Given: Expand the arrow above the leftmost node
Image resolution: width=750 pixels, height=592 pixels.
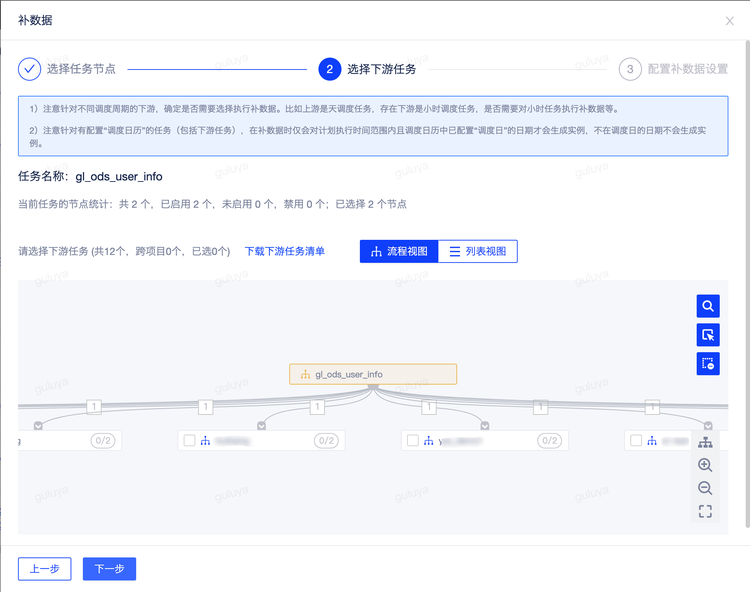Looking at the screenshot, I should click(38, 425).
